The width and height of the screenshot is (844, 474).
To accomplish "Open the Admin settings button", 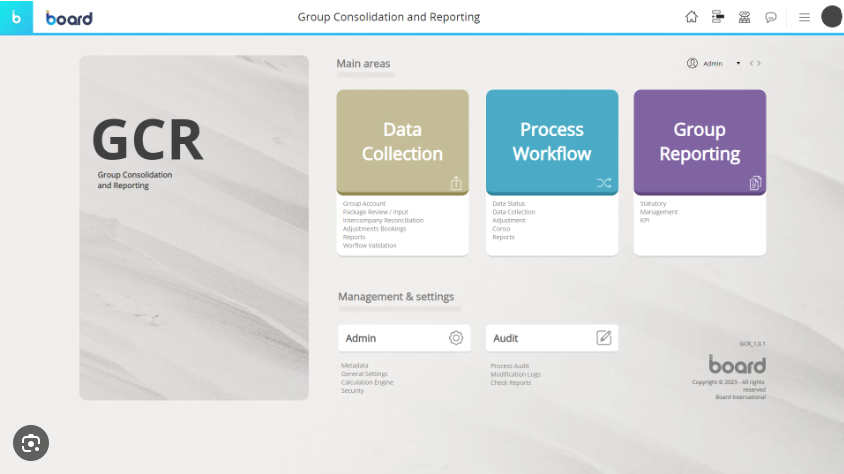I will 404,338.
